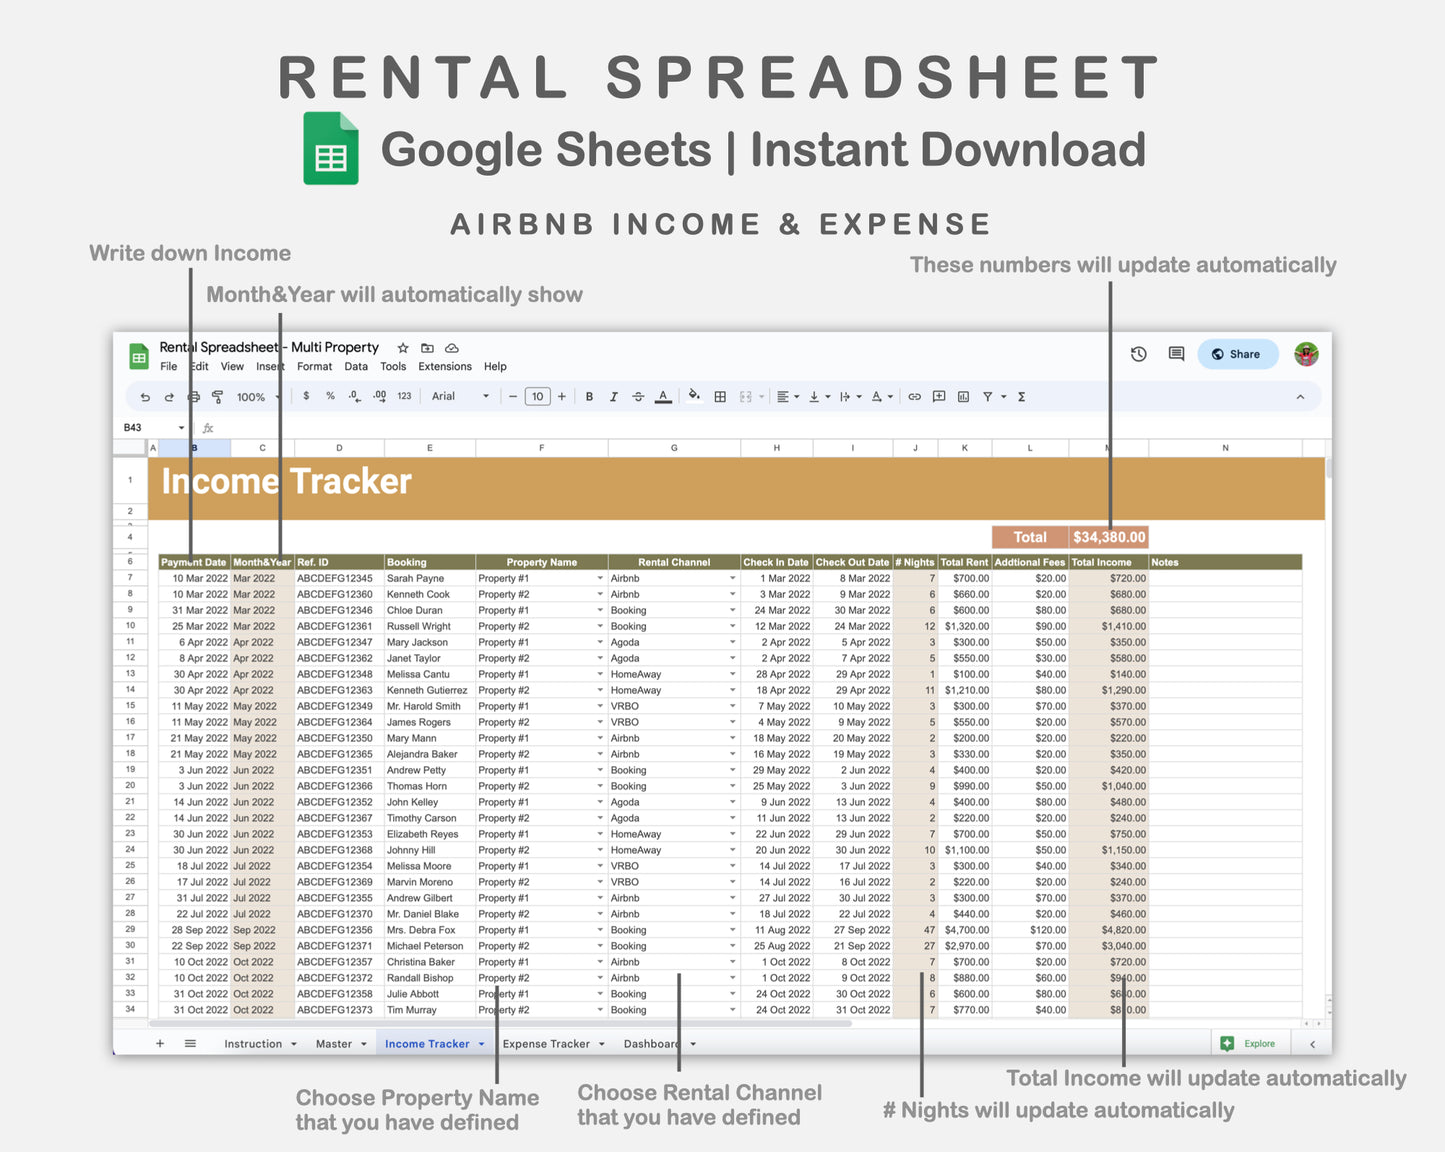Image resolution: width=1445 pixels, height=1152 pixels.
Task: Click the Format menu
Action: point(314,366)
